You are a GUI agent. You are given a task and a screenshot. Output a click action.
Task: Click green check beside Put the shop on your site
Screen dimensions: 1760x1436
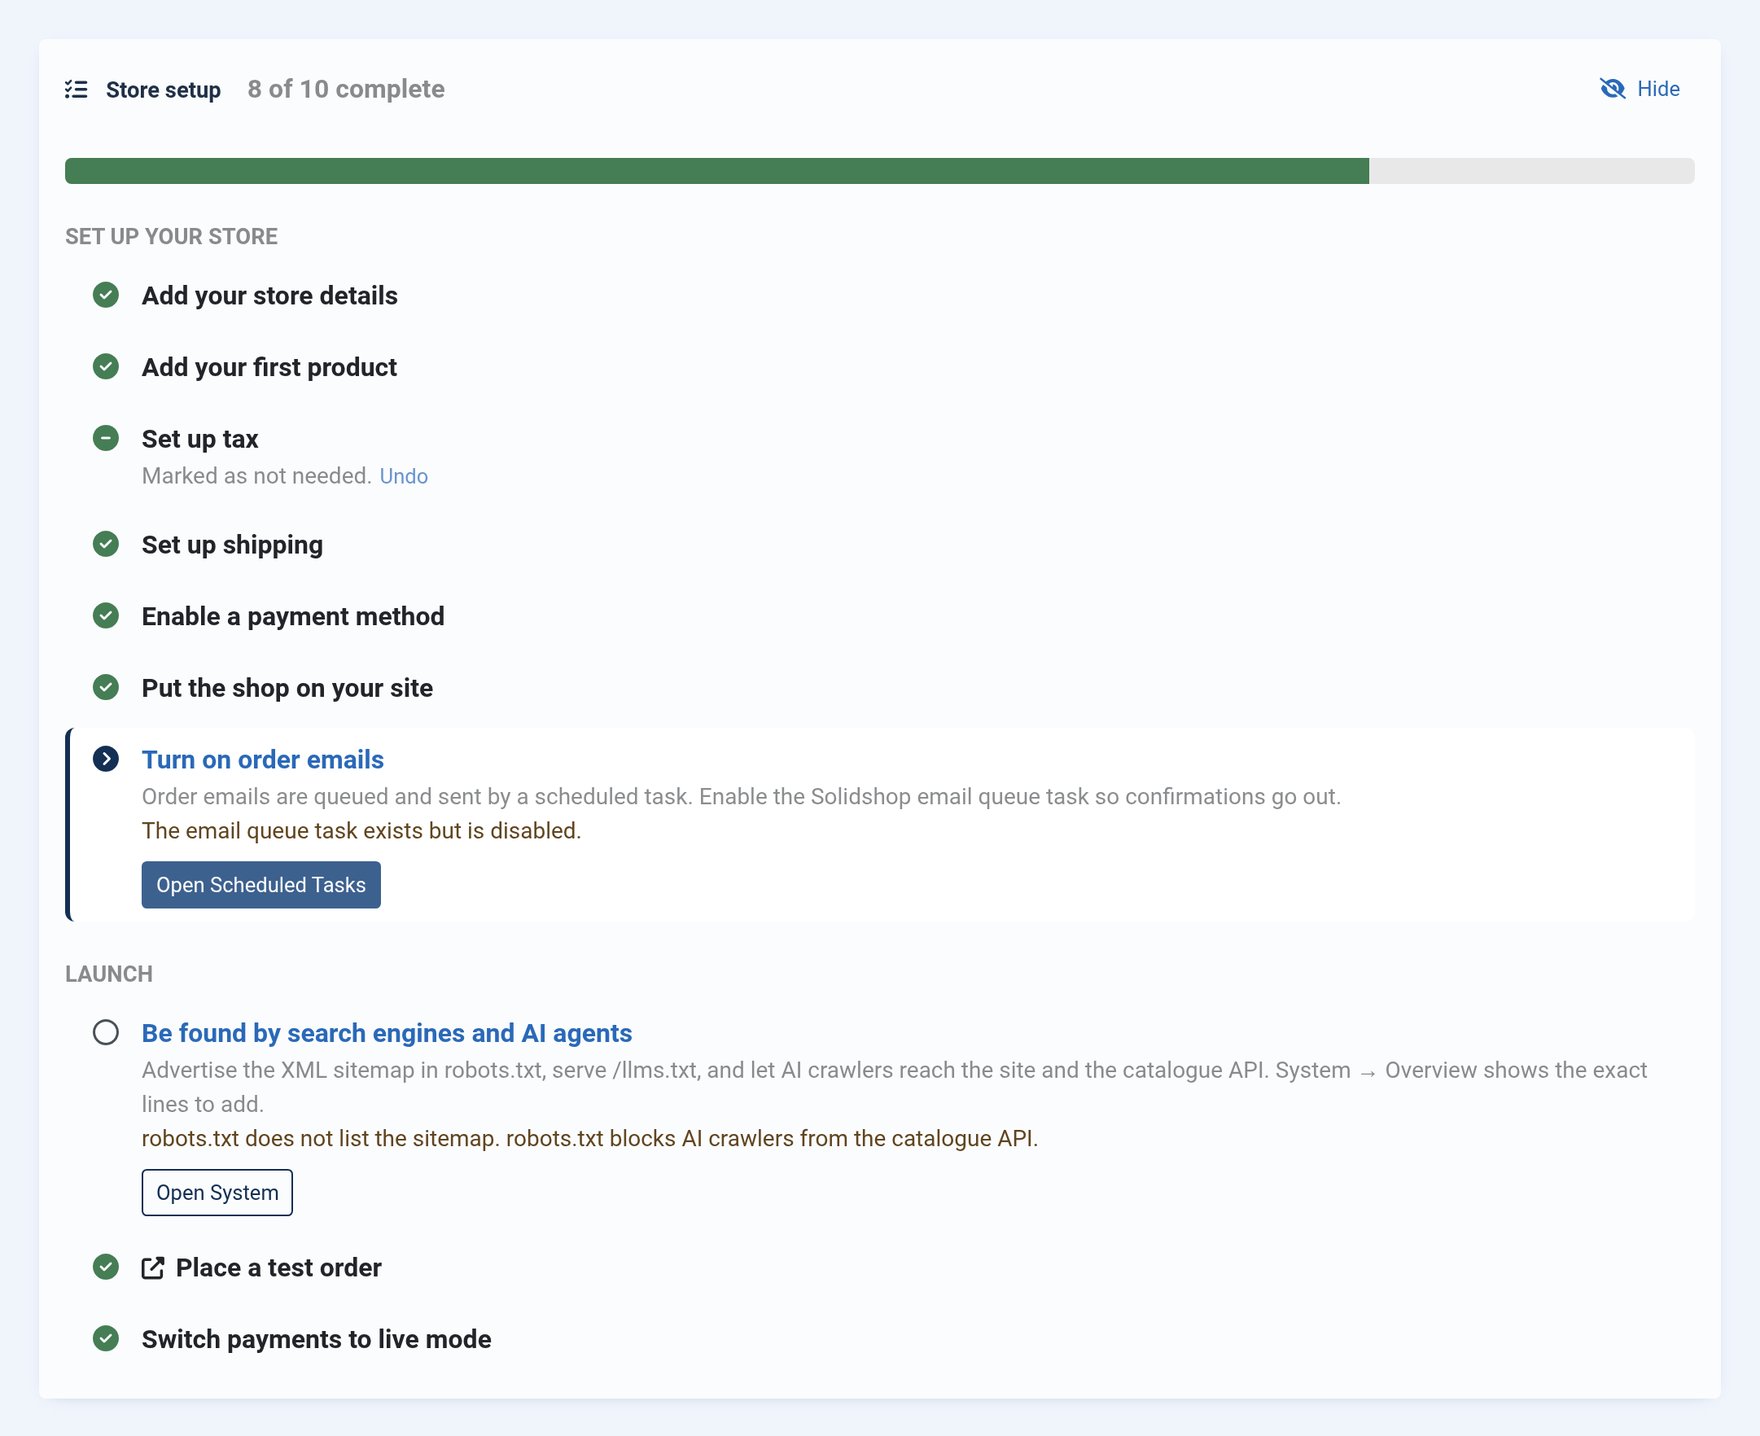(106, 688)
